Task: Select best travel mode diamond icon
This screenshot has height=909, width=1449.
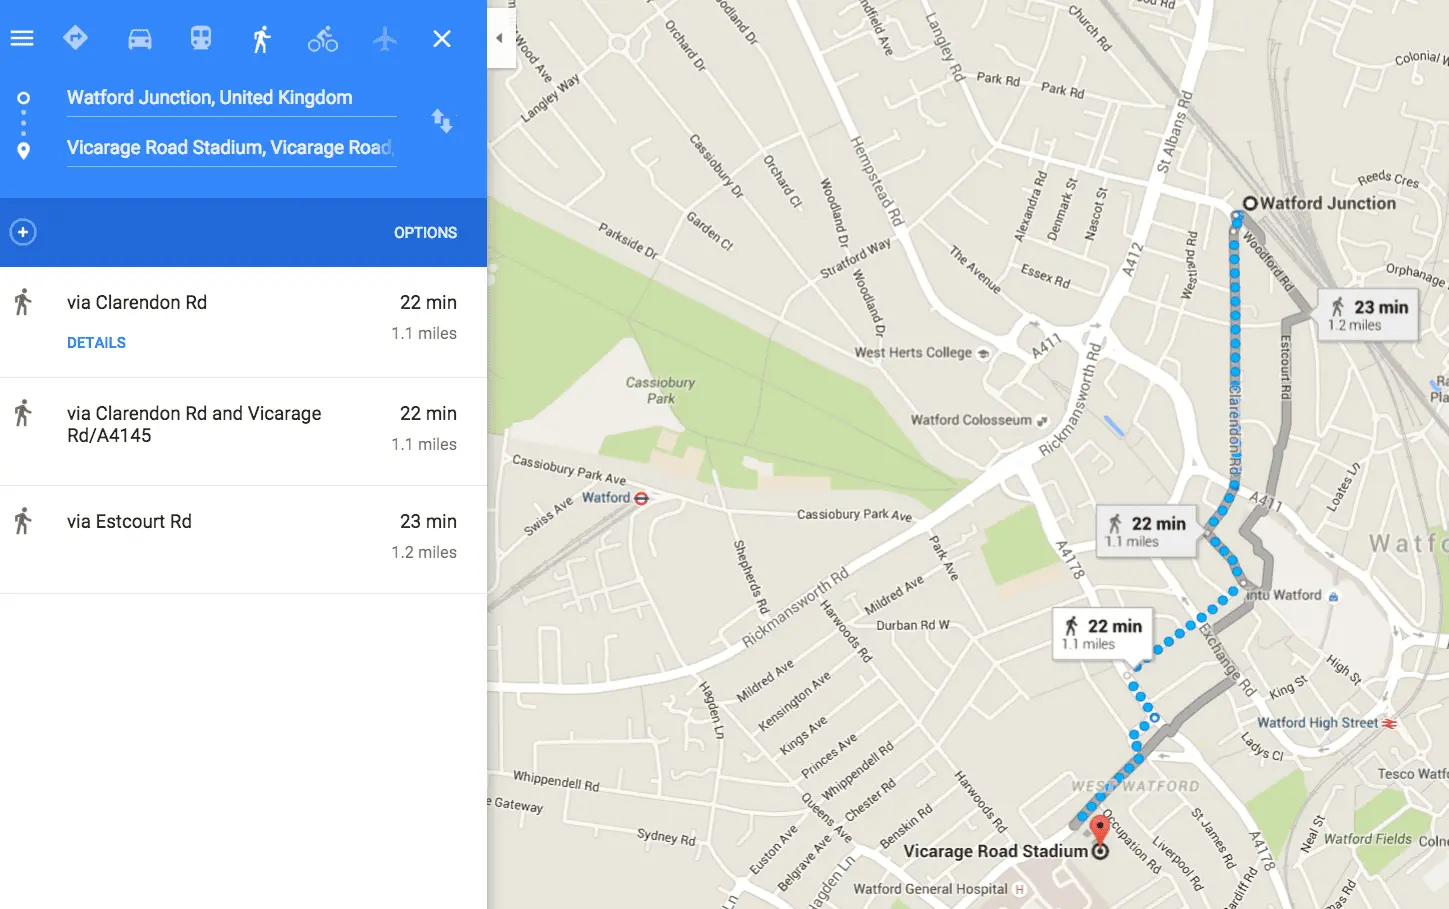Action: pos(75,38)
